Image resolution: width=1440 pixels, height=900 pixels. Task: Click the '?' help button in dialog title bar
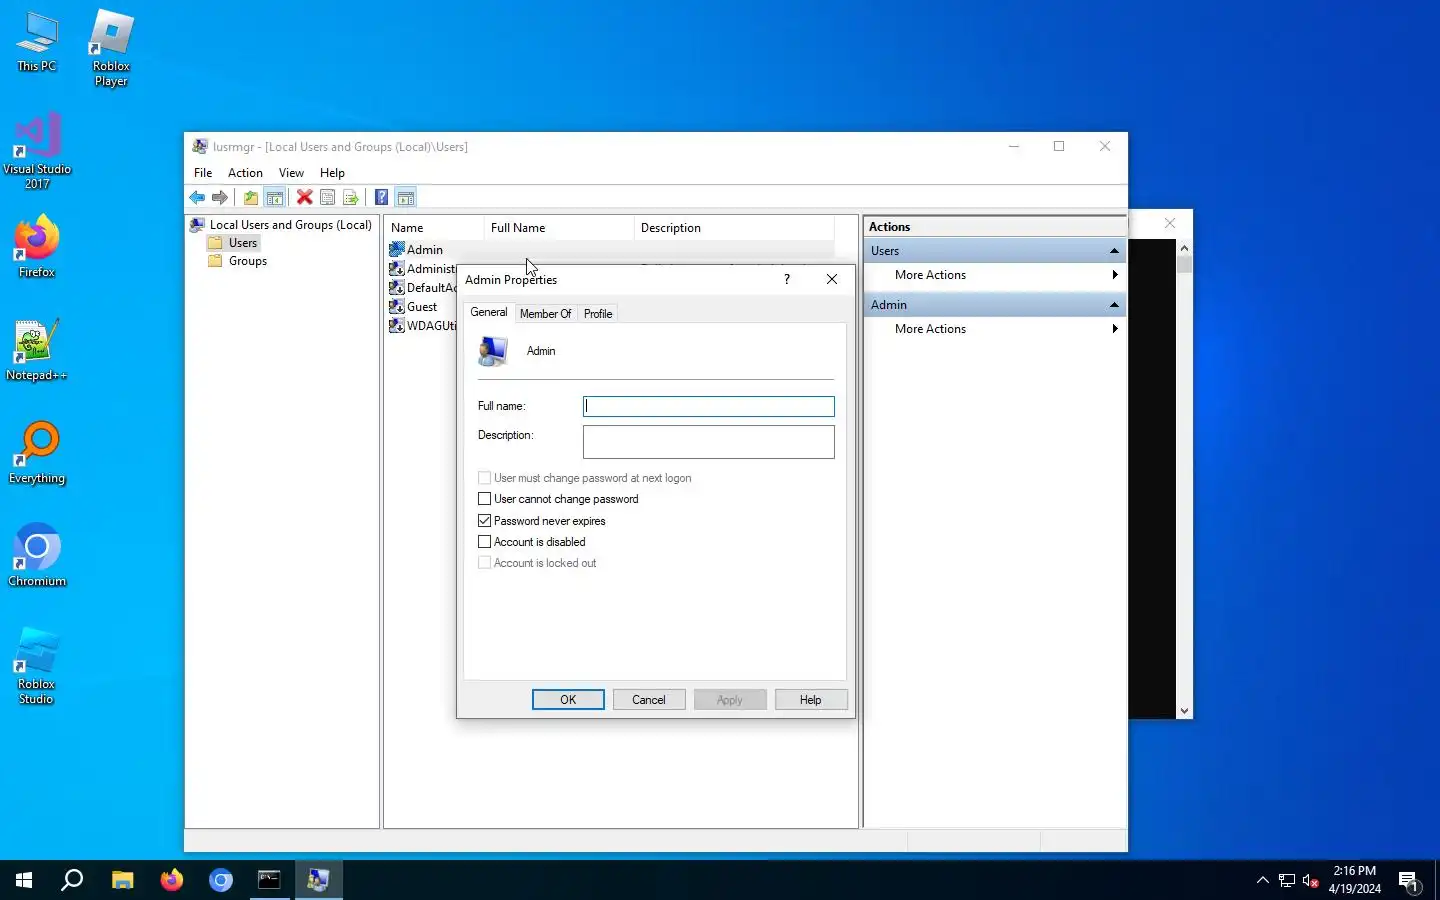[787, 280]
